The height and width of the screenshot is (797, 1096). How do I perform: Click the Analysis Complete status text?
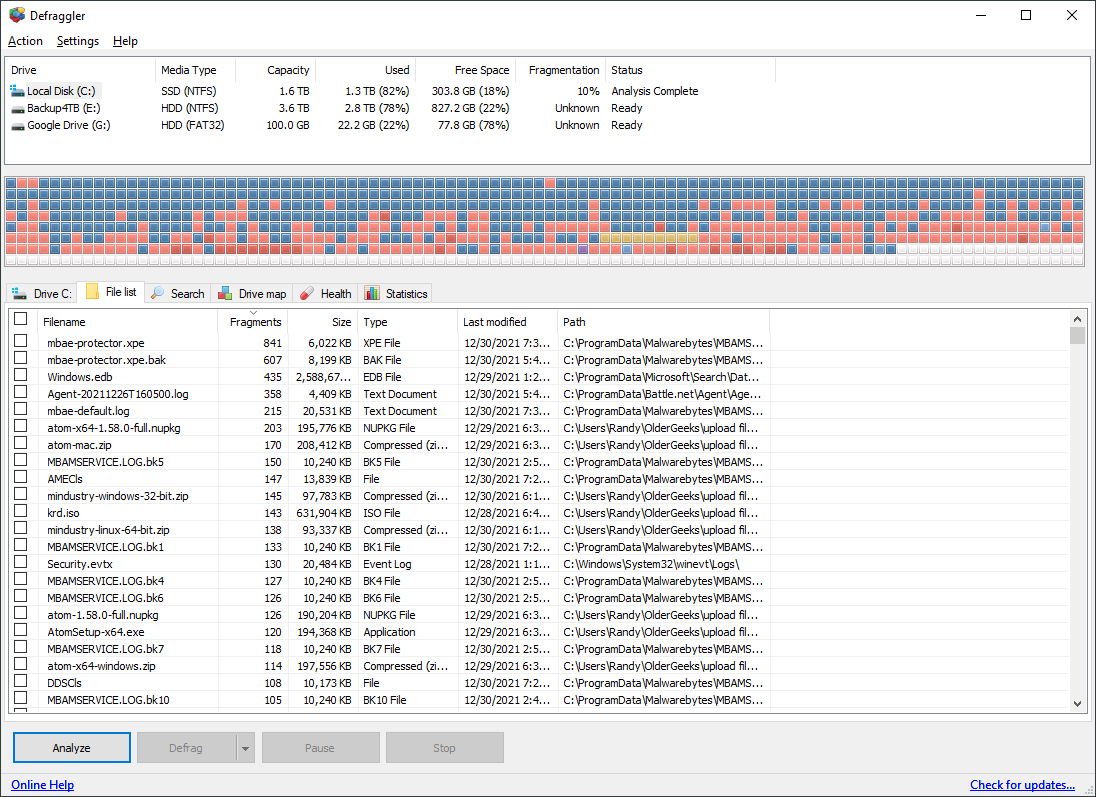[x=654, y=91]
